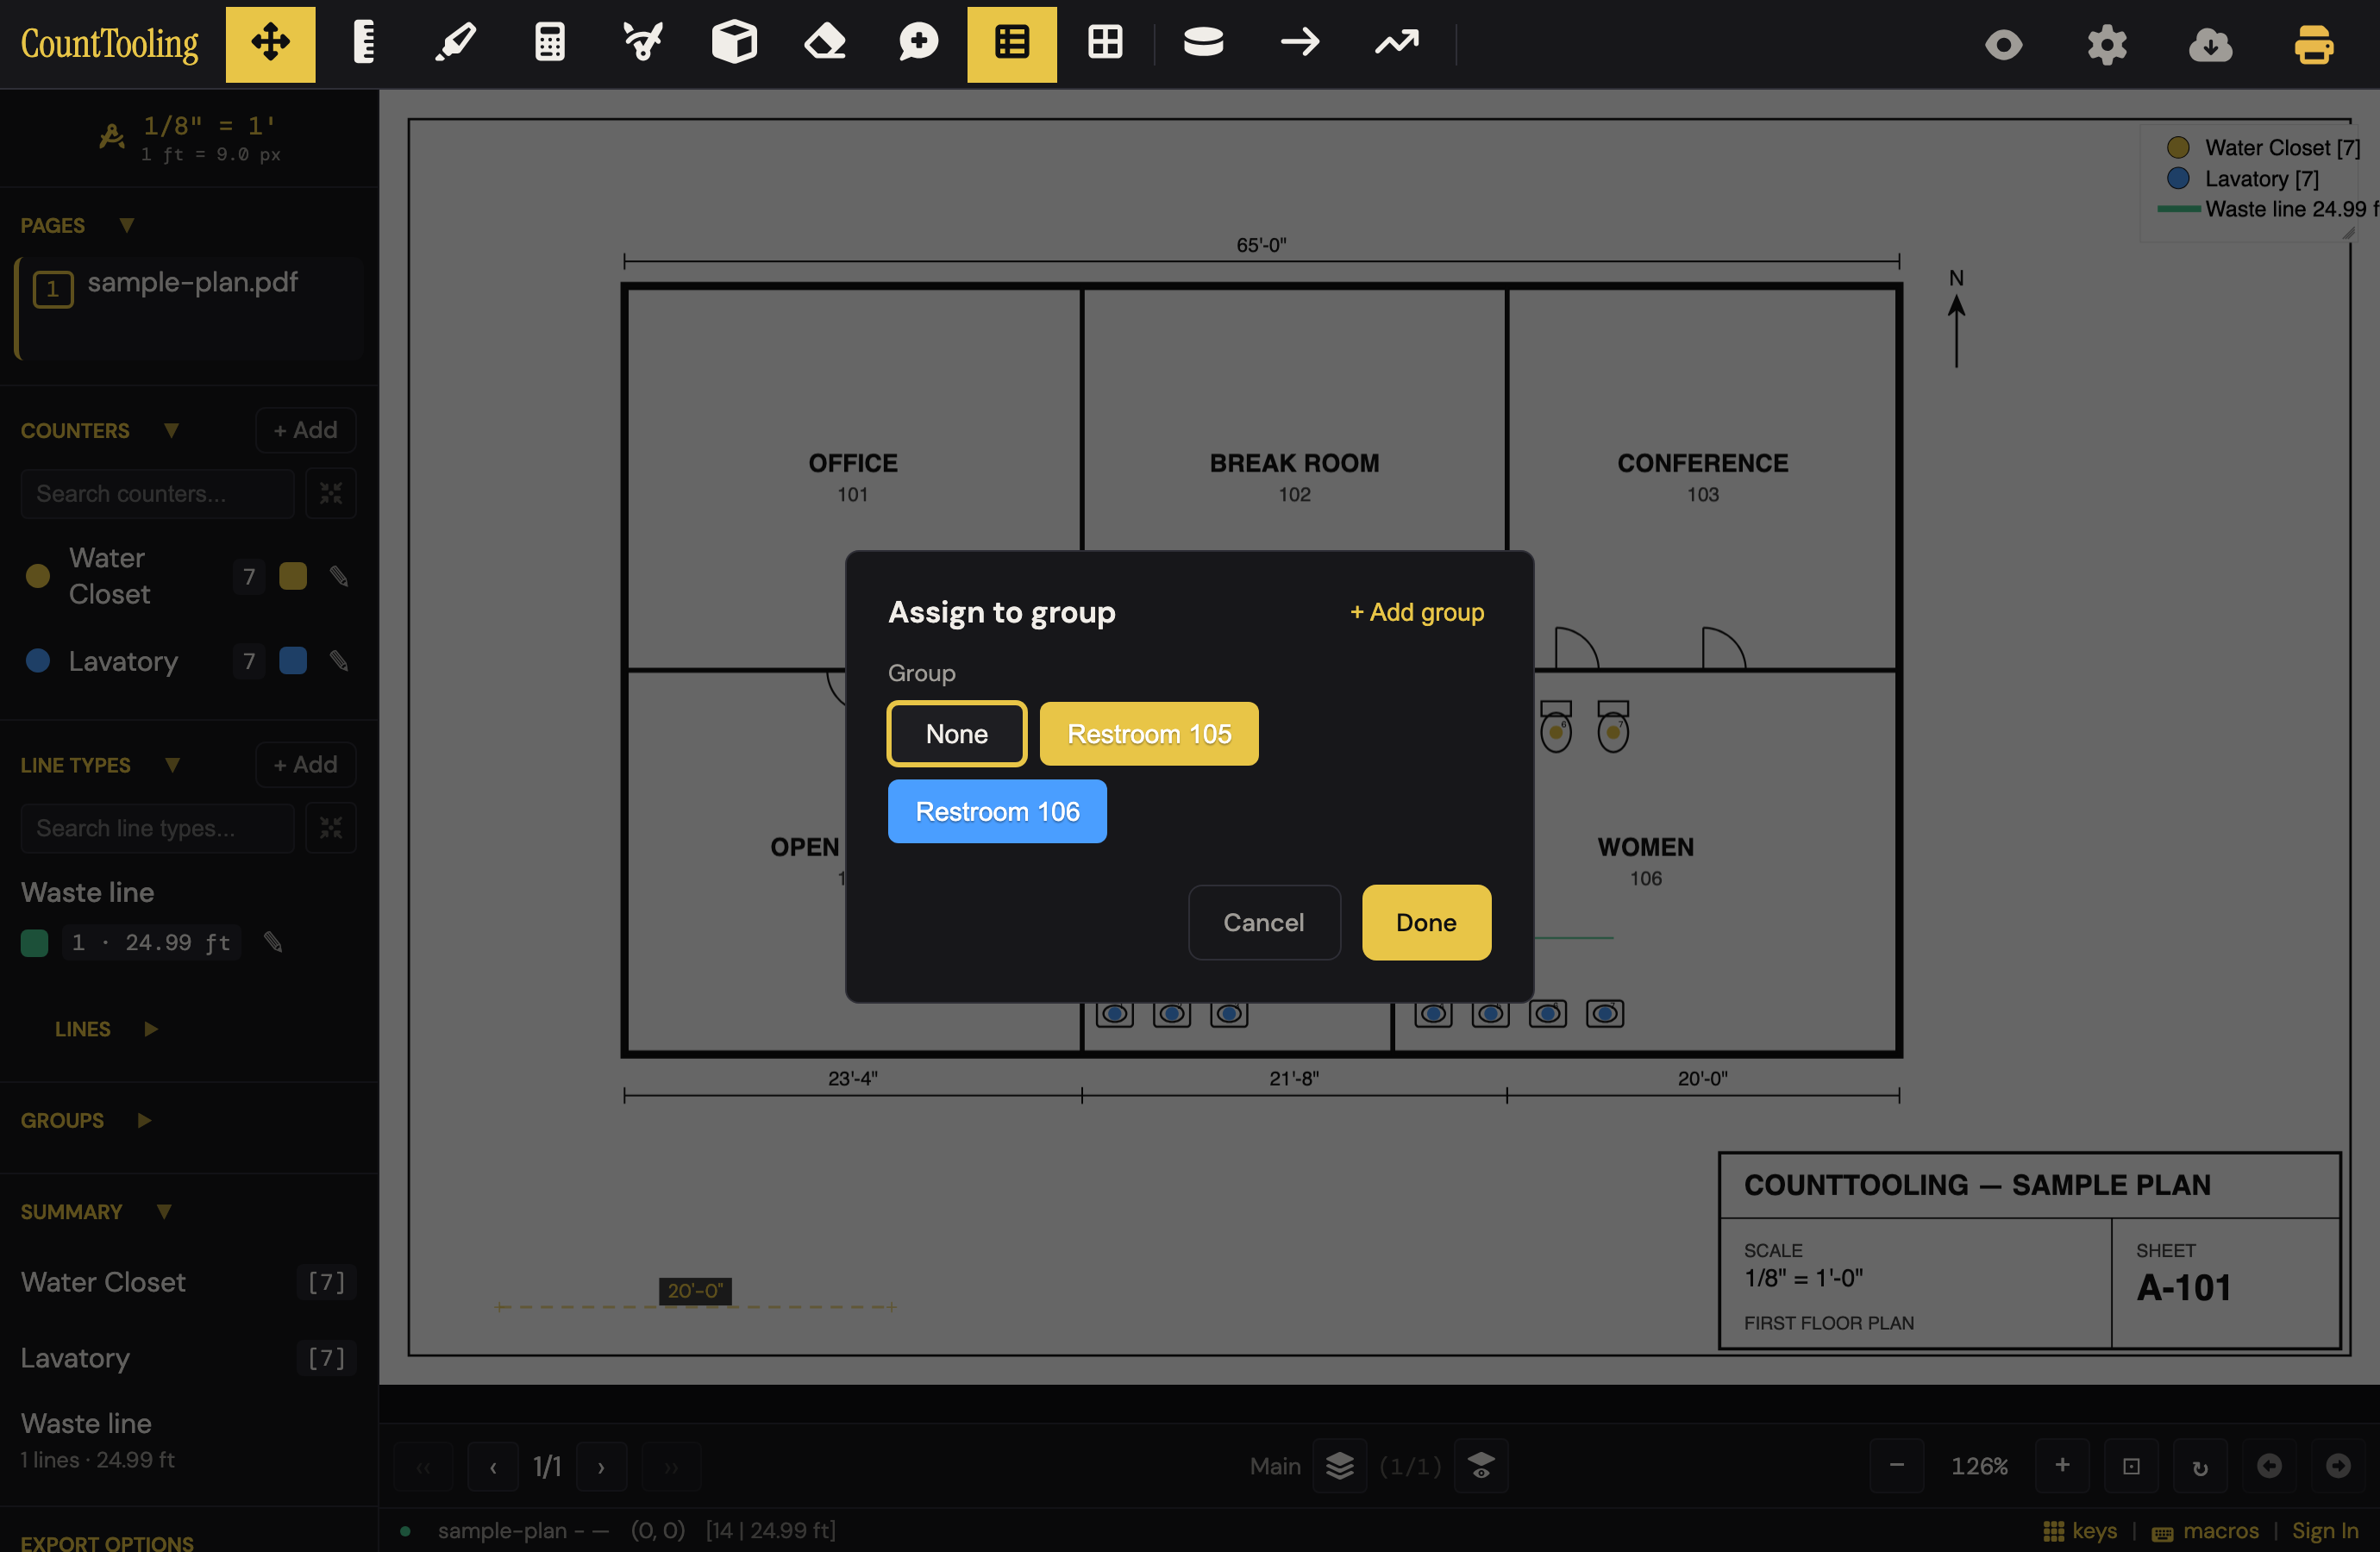
Task: Select the pan/move tool
Action: click(270, 44)
